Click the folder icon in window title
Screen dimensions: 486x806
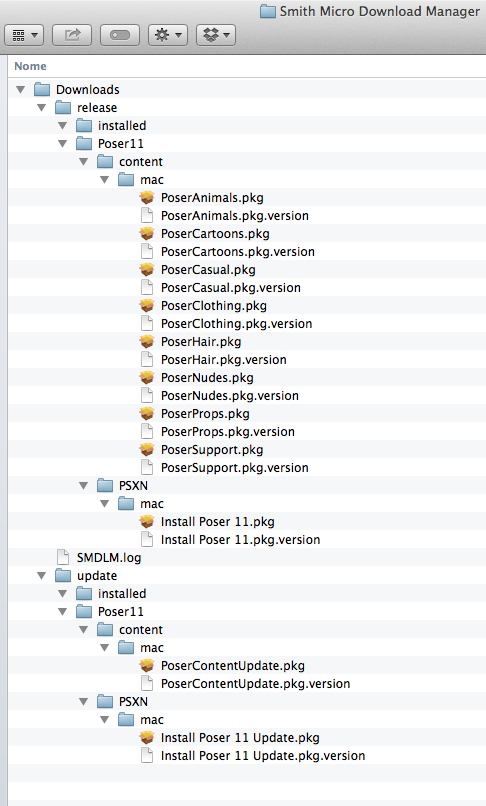(267, 11)
